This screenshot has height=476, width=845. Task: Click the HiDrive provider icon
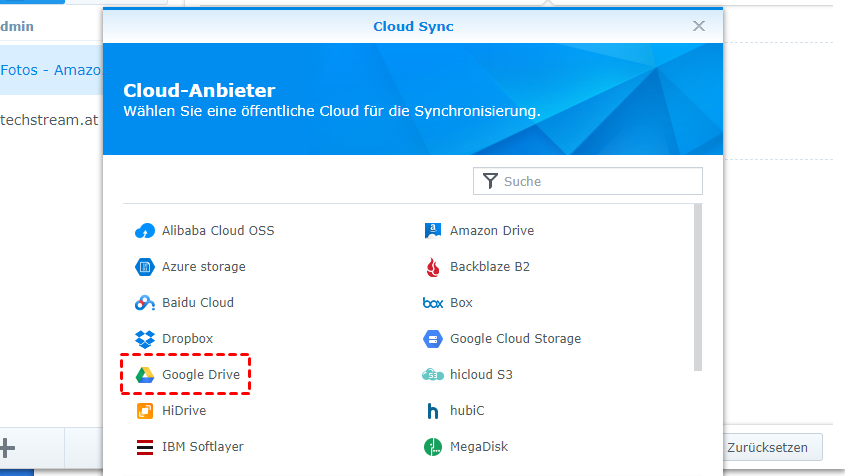[x=145, y=411]
